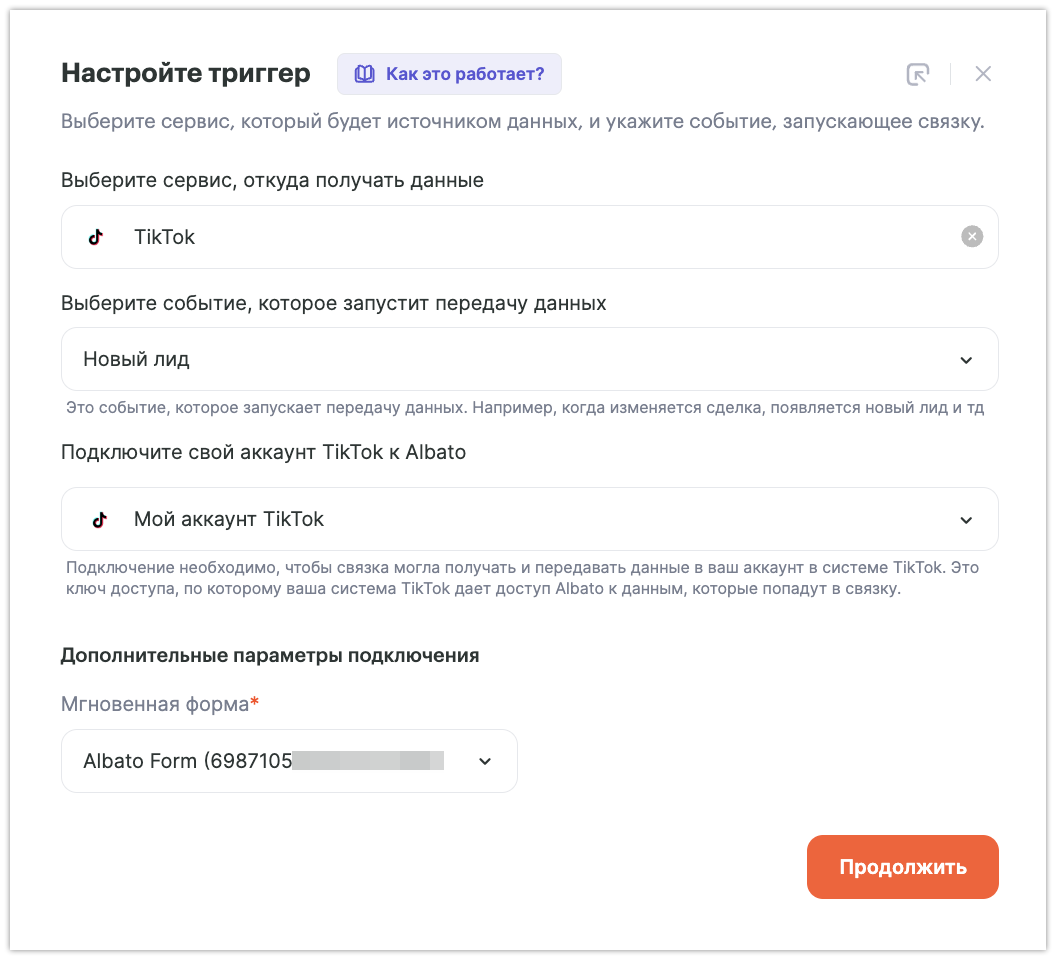This screenshot has width=1056, height=960.
Task: Click the 'Дополнительные параметры подключения' section heading
Action: coord(270,655)
